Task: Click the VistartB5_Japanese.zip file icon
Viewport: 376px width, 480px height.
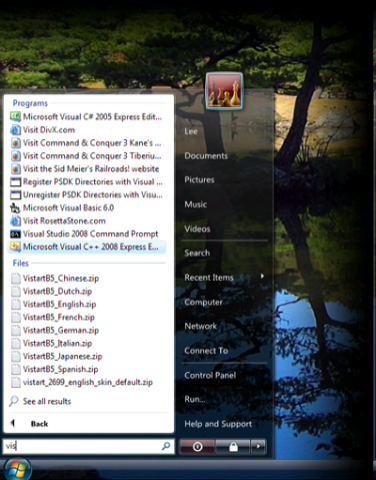Action: click(x=16, y=356)
